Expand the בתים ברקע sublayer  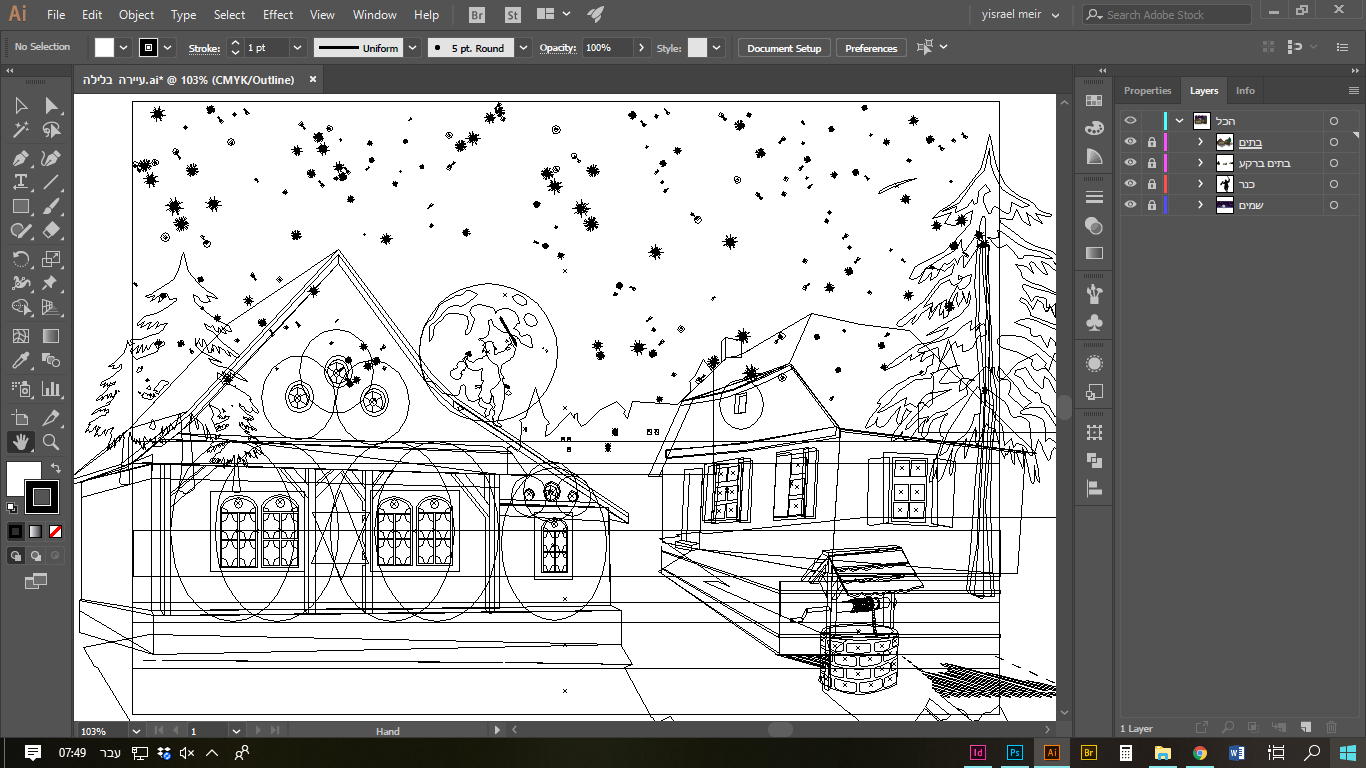pos(1201,163)
